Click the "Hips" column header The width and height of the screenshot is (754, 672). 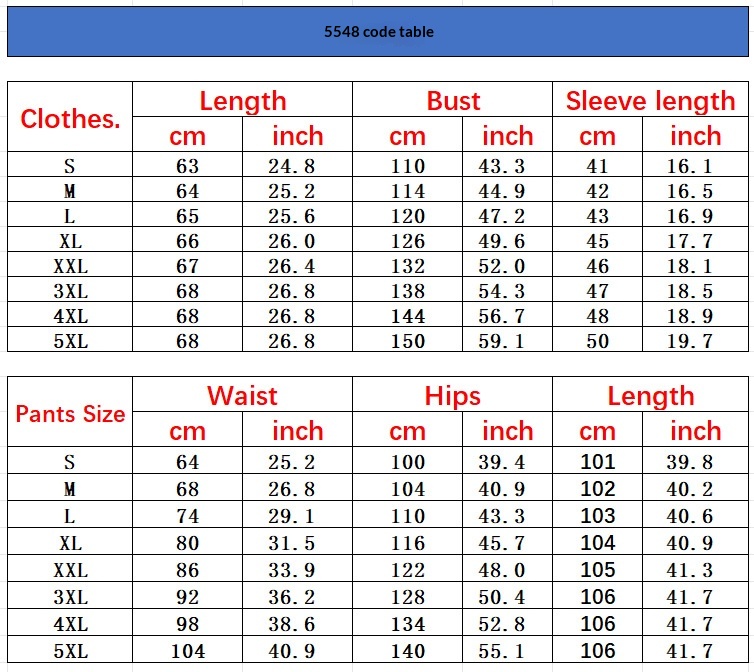pyautogui.click(x=453, y=396)
